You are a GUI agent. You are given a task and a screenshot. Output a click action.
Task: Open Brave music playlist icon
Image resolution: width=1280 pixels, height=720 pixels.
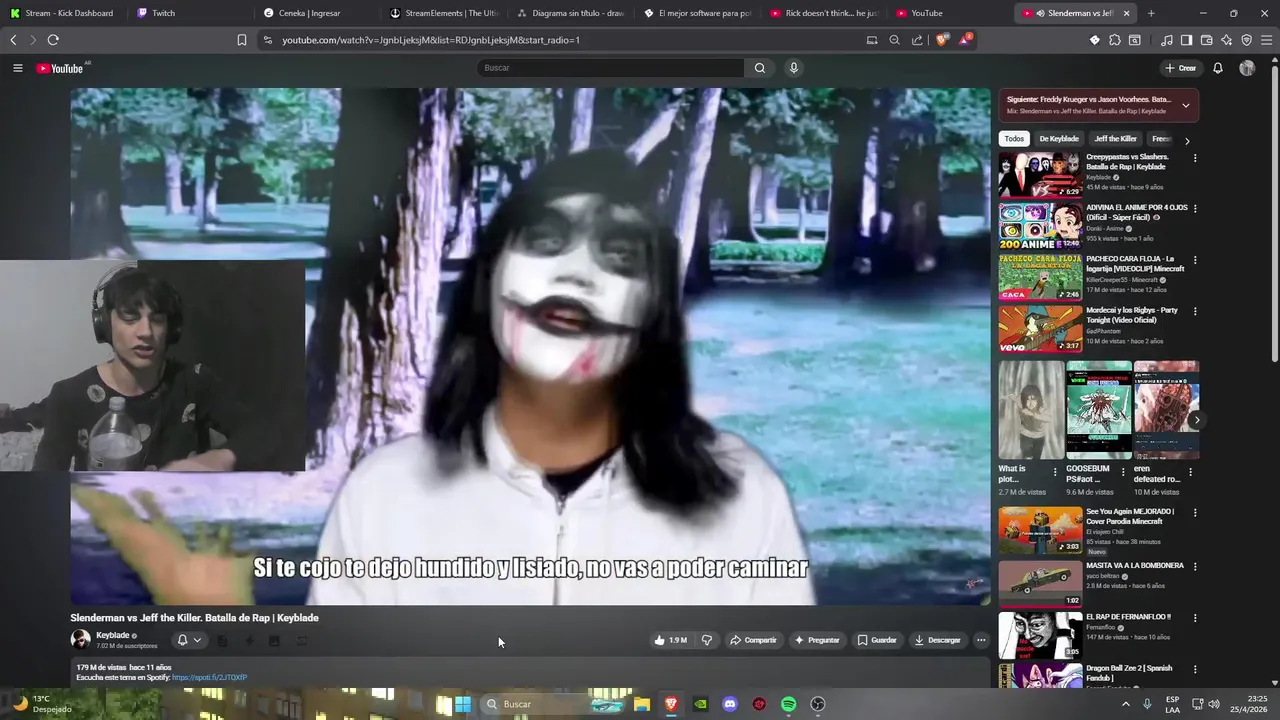[x=1167, y=40]
